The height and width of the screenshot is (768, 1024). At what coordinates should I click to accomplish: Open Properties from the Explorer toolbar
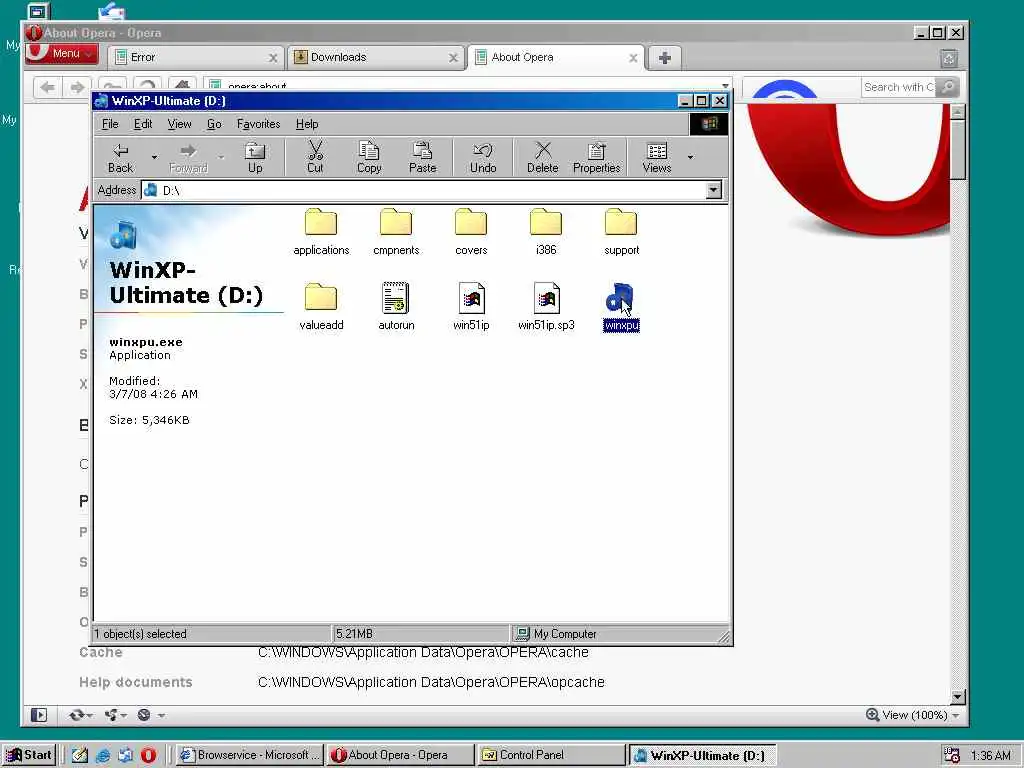(596, 157)
